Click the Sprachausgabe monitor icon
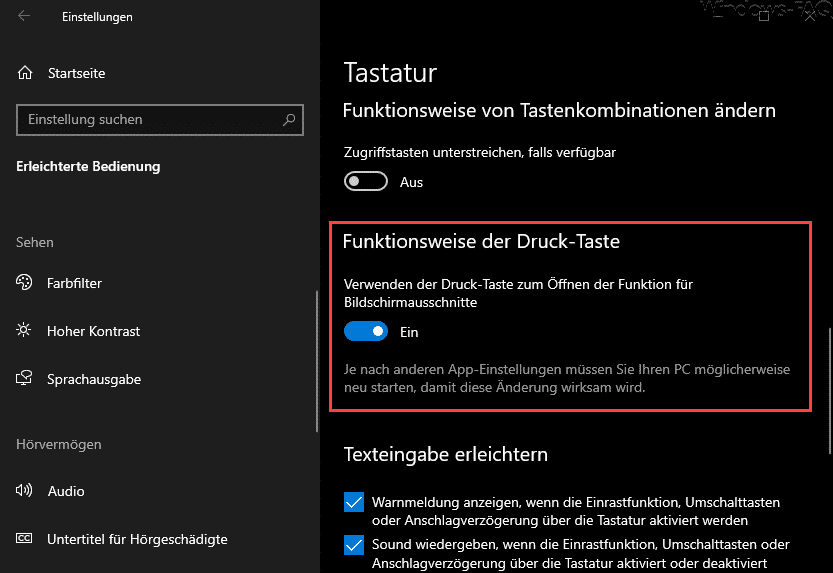This screenshot has height=573, width=833. click(x=24, y=378)
